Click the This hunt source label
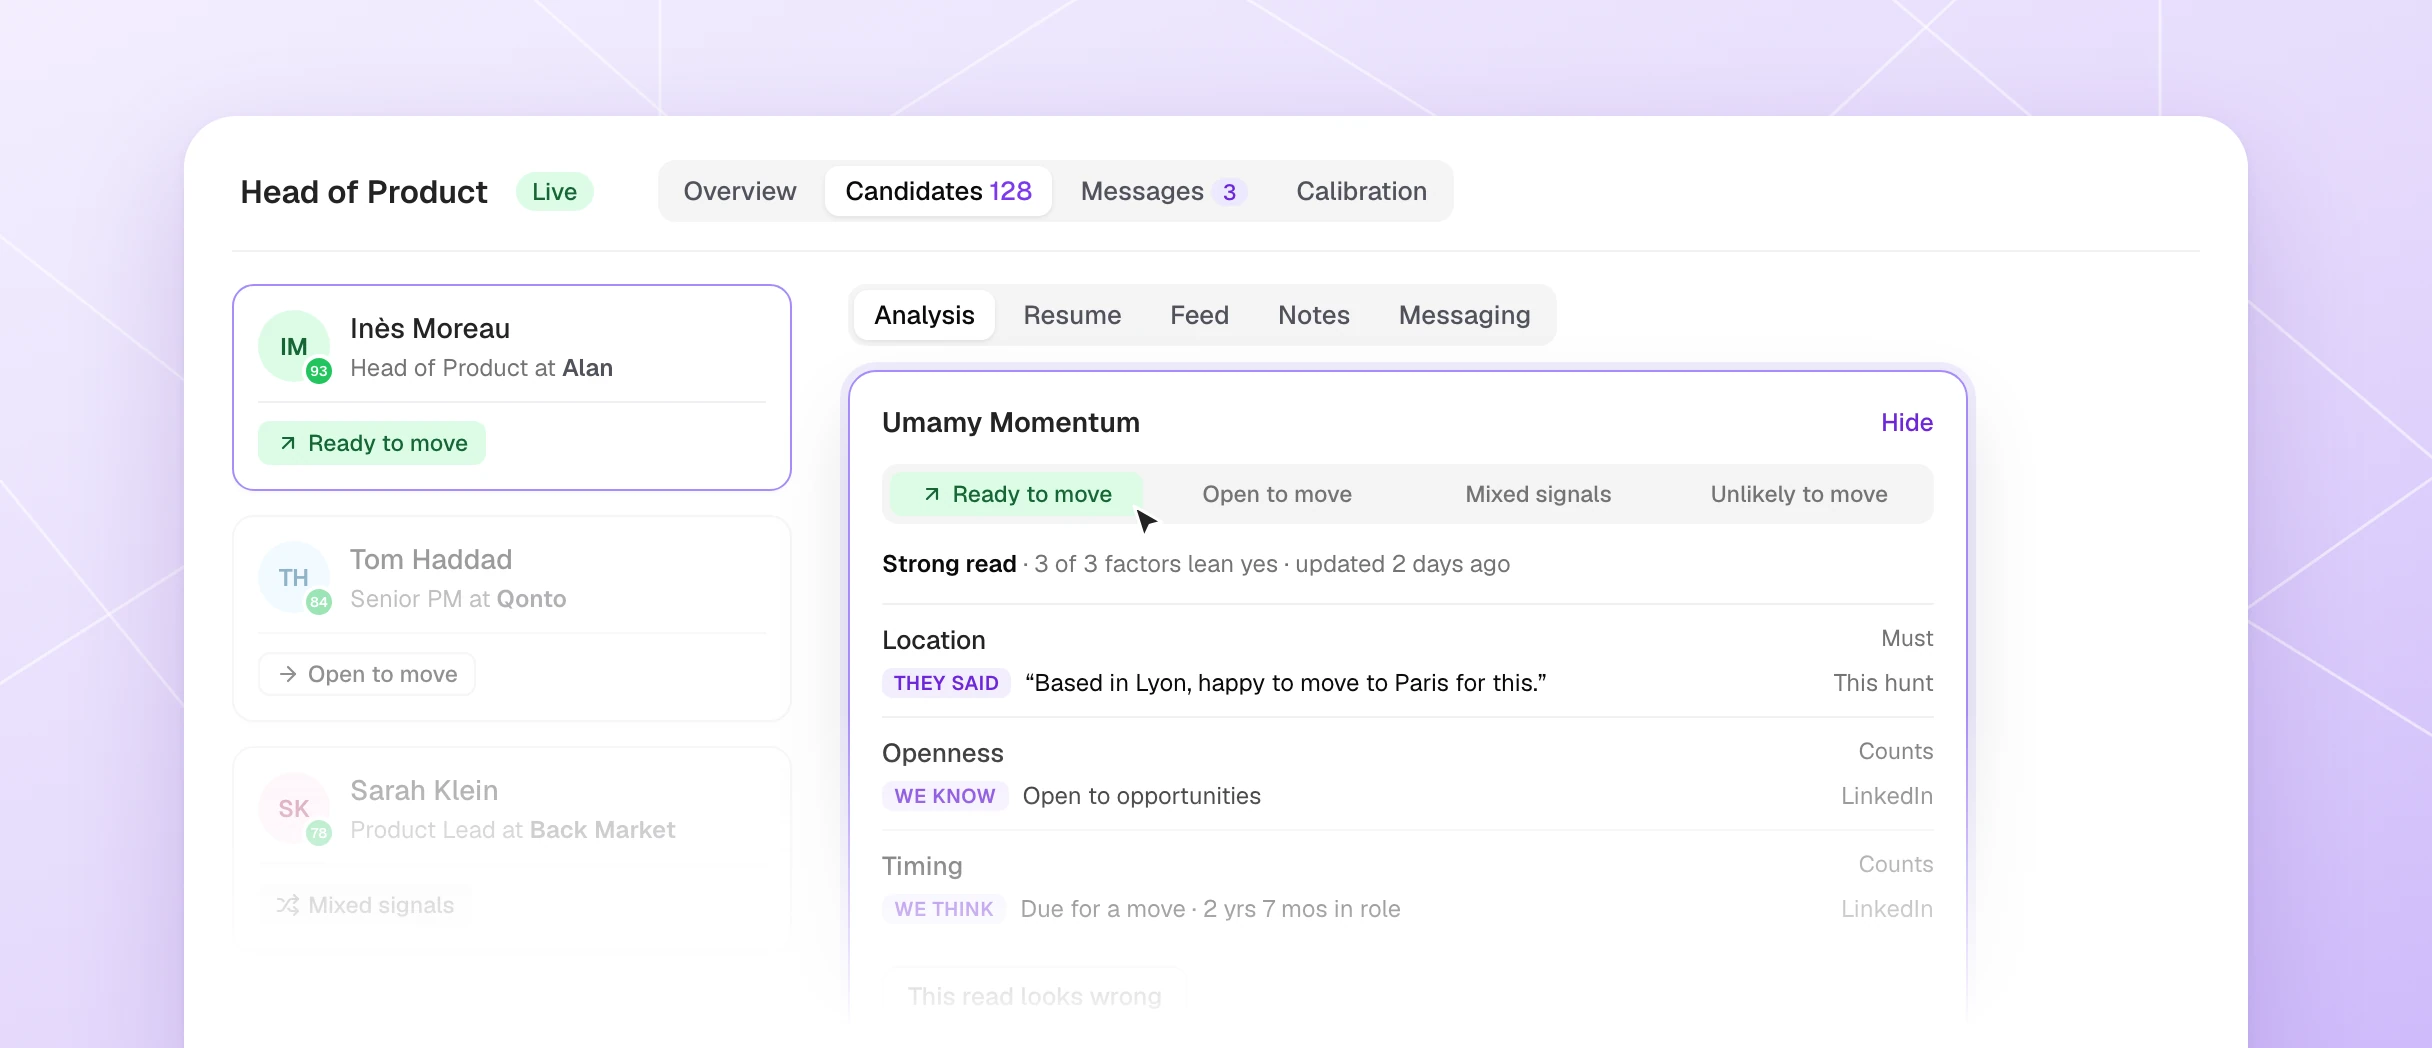Image resolution: width=2432 pixels, height=1048 pixels. pos(1883,683)
